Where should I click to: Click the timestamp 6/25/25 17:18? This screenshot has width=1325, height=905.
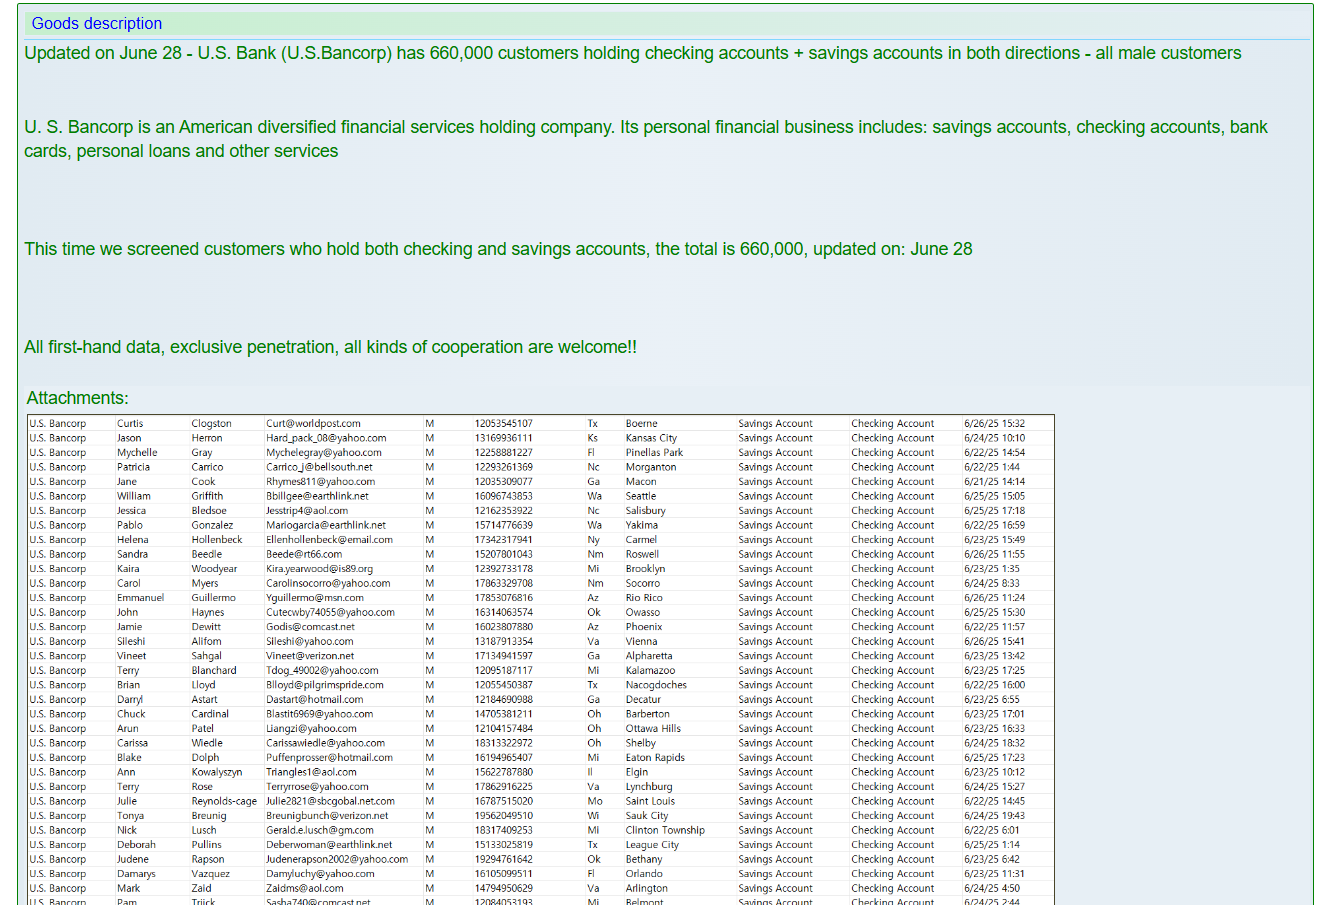pyautogui.click(x=994, y=511)
